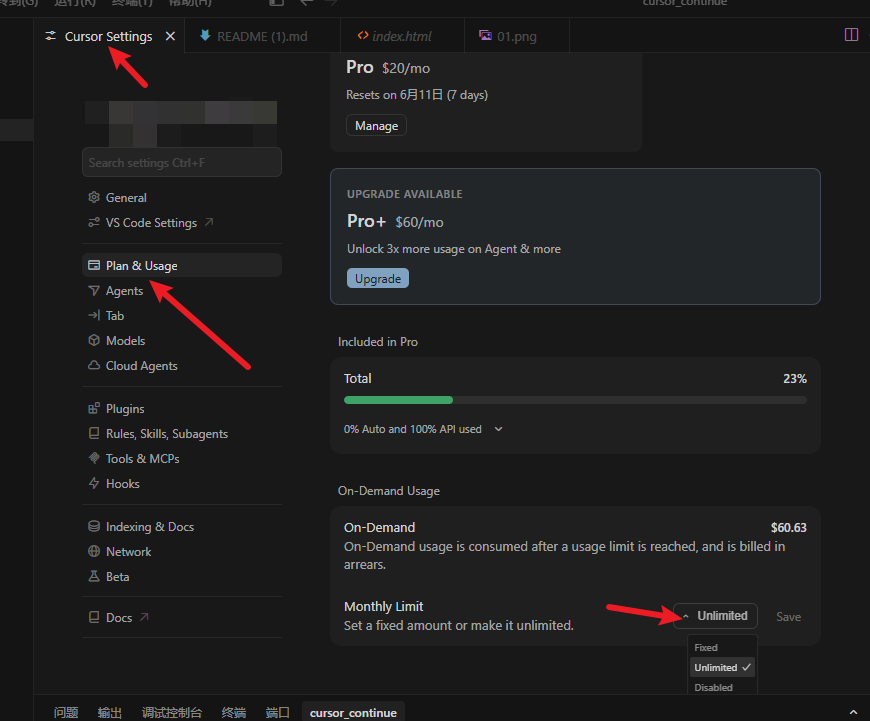Switch to the 01.png tab
This screenshot has height=721, width=870.
pos(517,36)
